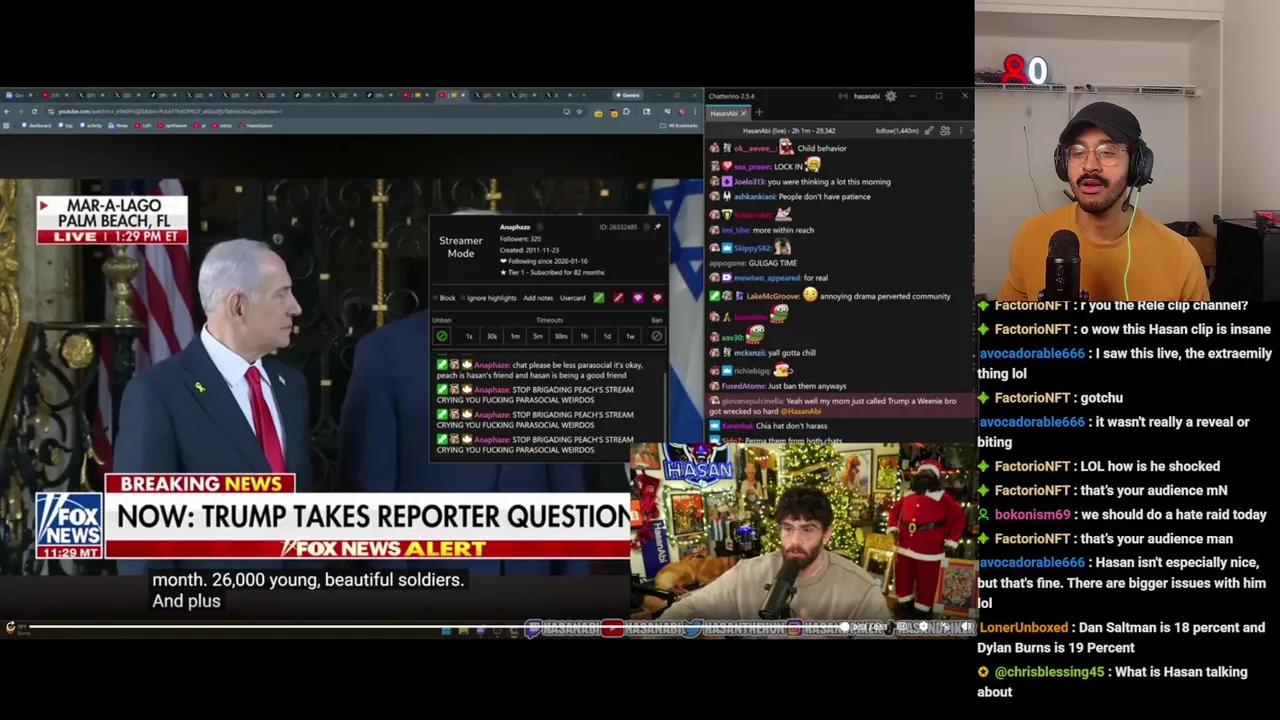1280x720 pixels.
Task: Replay the video from the player controls
Action: pos(10,627)
